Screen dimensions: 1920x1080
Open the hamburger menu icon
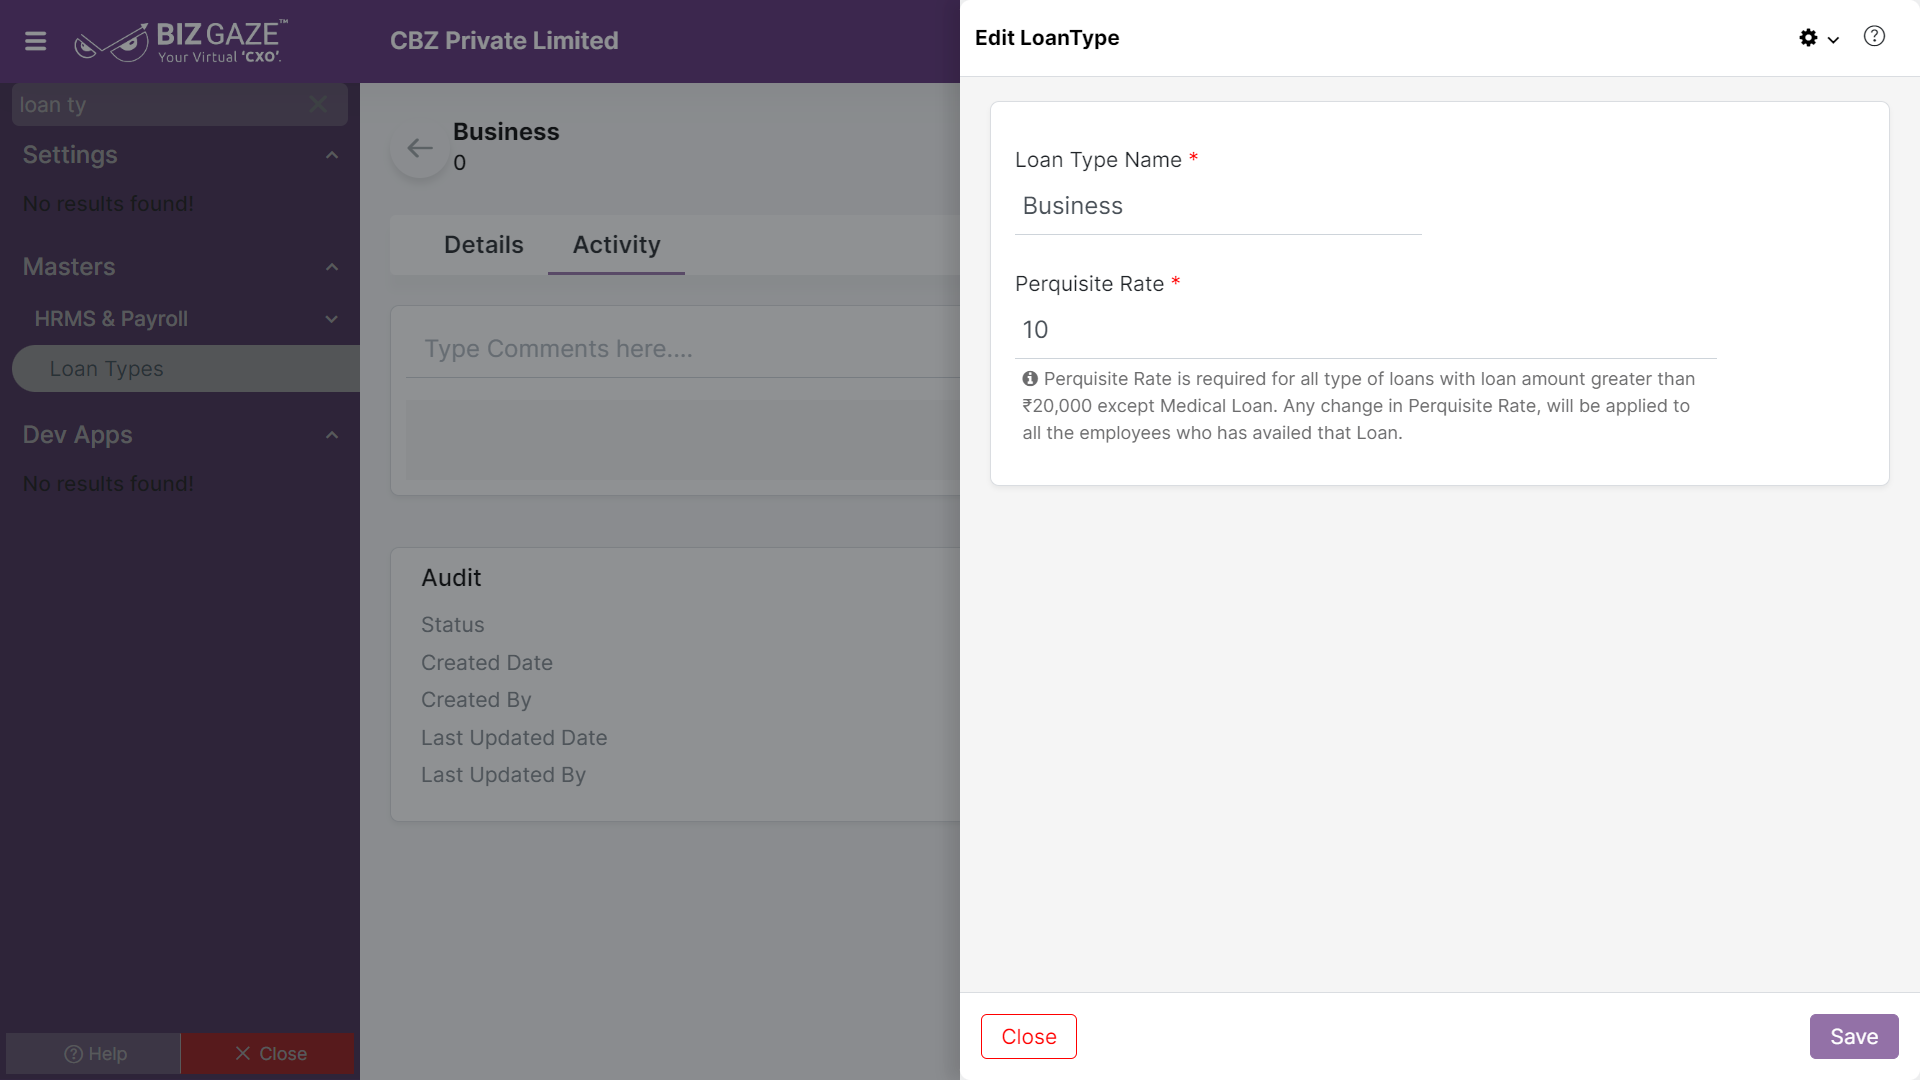tap(36, 41)
